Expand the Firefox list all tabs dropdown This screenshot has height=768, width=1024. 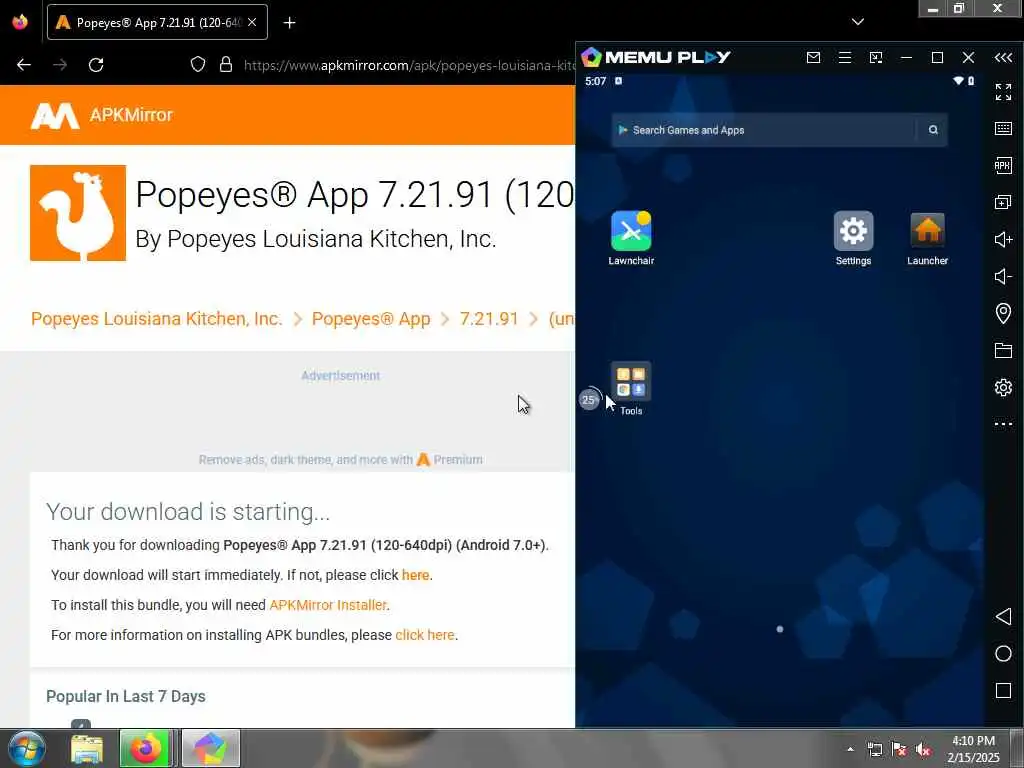tap(858, 22)
